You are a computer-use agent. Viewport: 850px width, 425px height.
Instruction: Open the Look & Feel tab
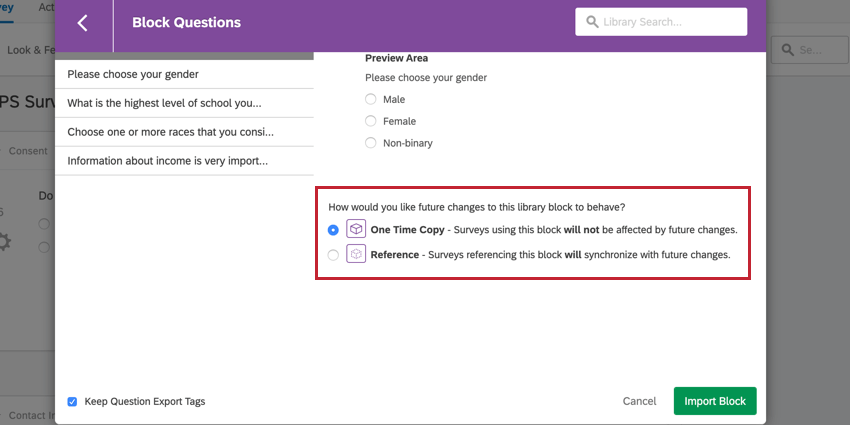28,49
